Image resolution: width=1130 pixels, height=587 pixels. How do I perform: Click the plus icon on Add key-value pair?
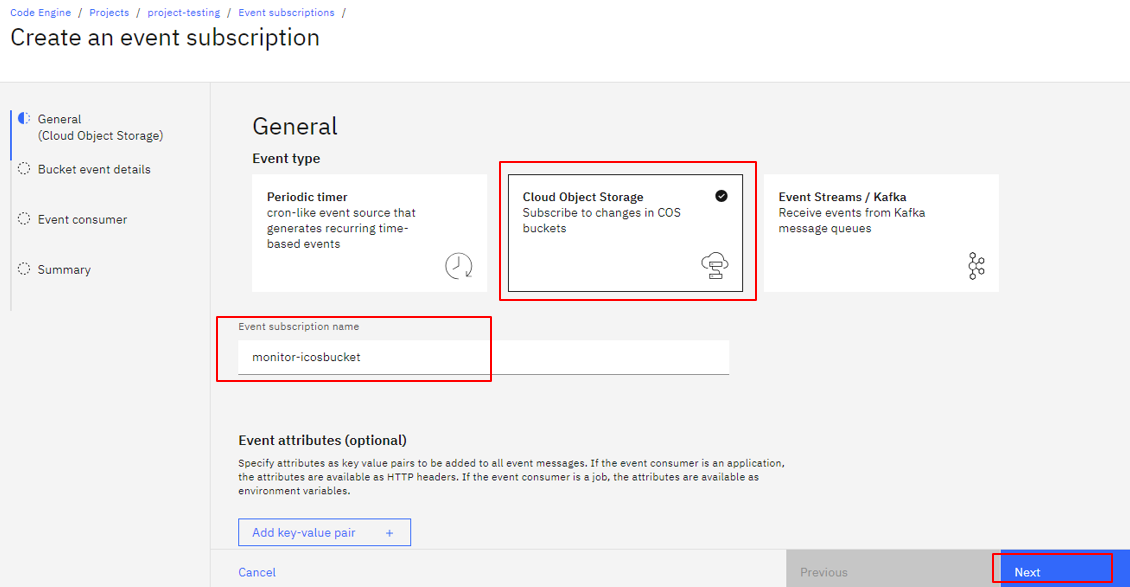tap(389, 533)
